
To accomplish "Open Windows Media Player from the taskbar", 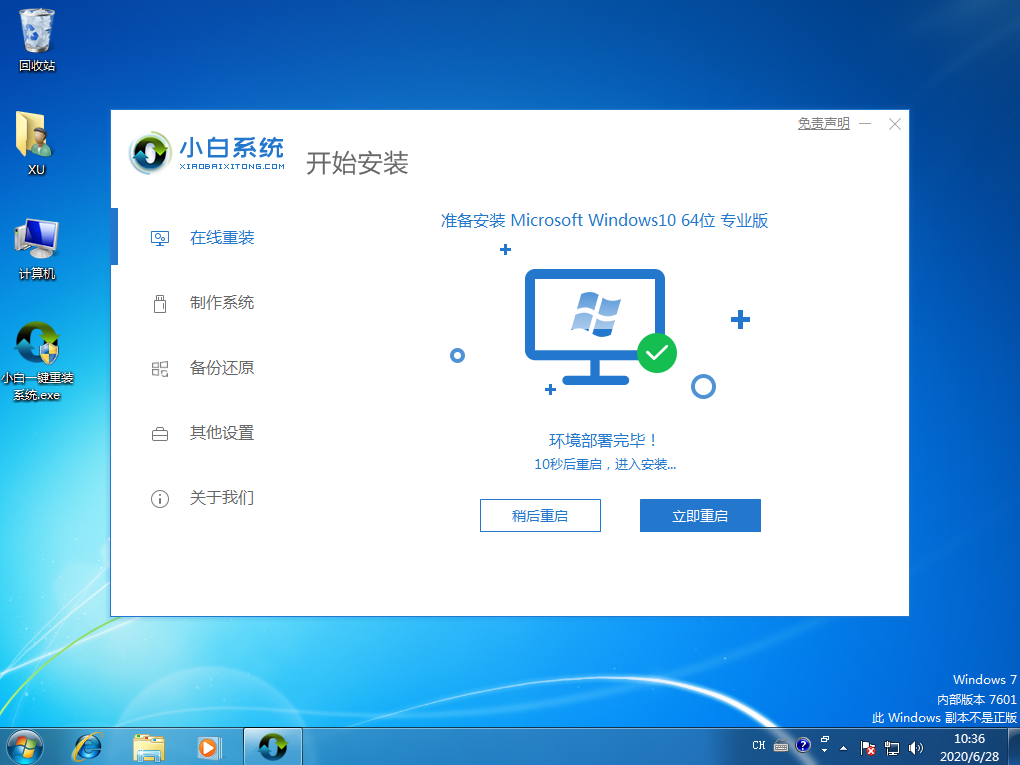I will point(209,746).
